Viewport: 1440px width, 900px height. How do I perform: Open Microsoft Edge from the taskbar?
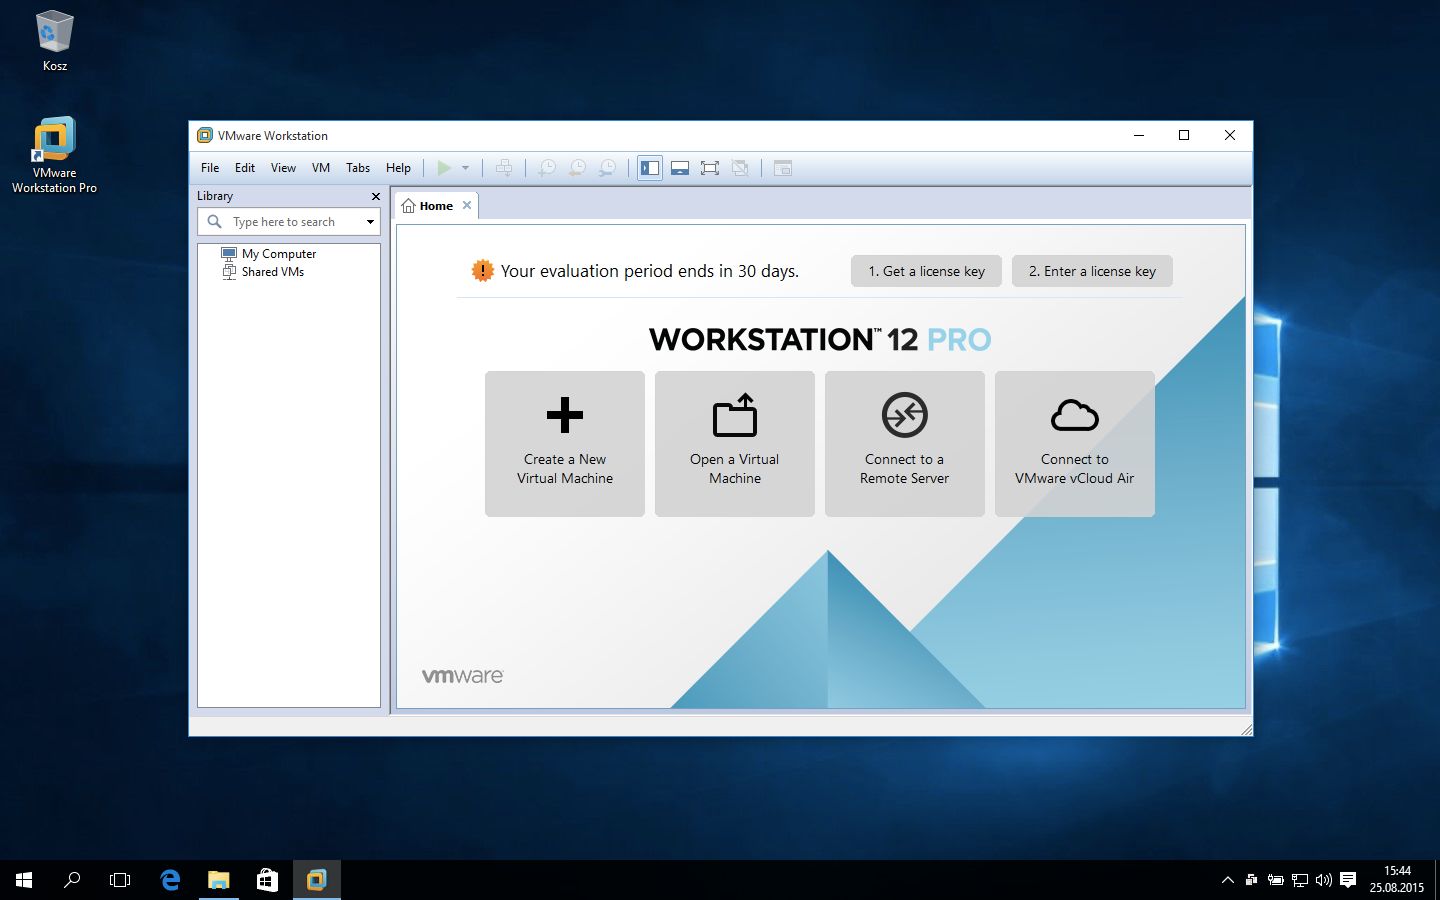(170, 880)
